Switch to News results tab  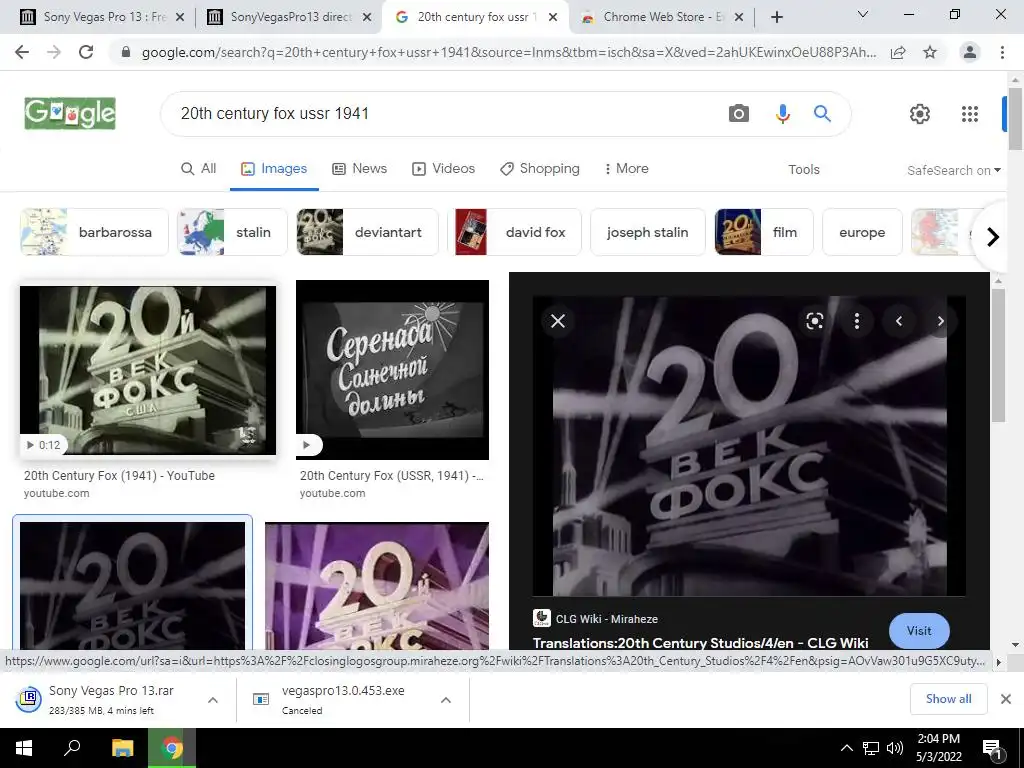(x=360, y=168)
